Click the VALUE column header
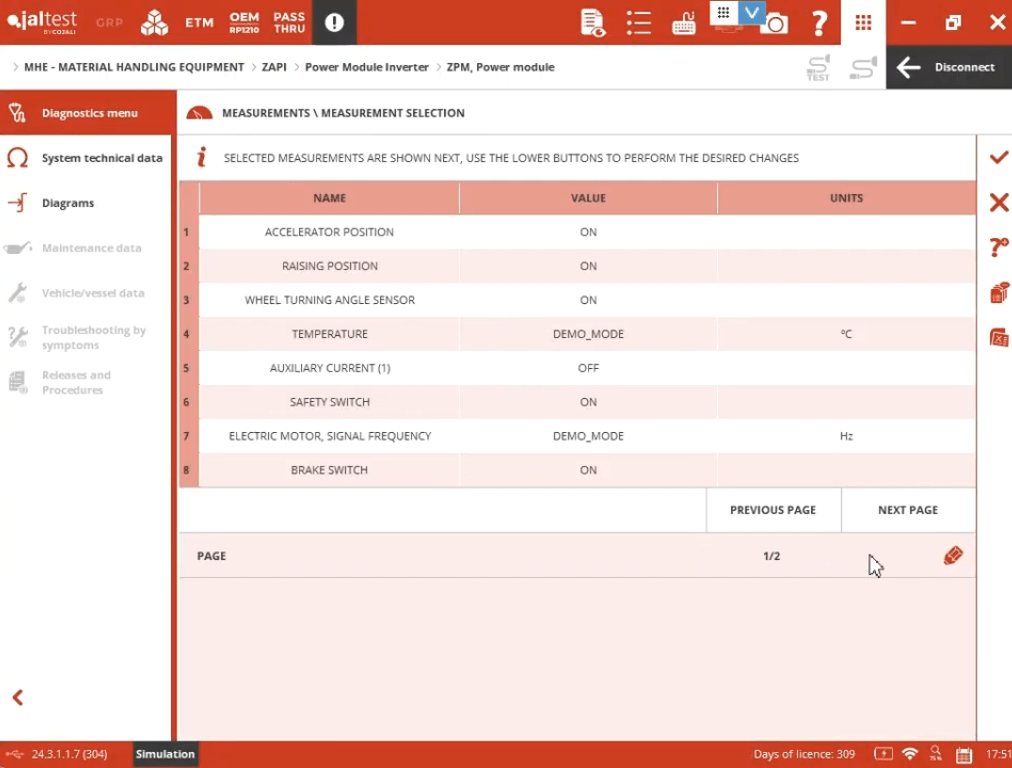Image resolution: width=1012 pixels, height=768 pixels. click(588, 198)
